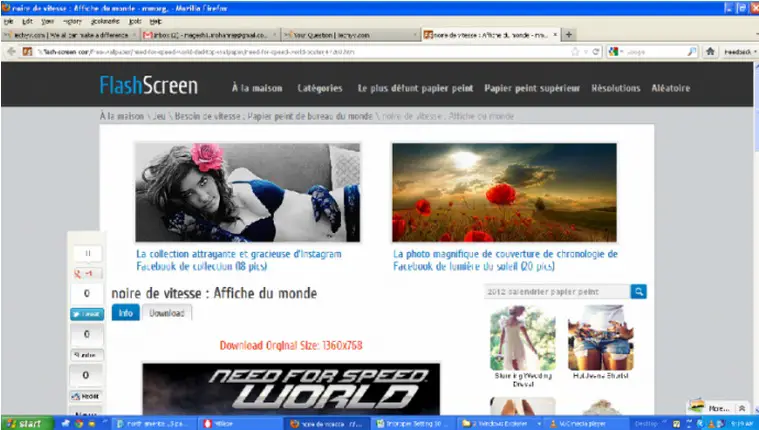Image resolution: width=759 pixels, height=430 pixels.
Task: Select the Download tab
Action: pyautogui.click(x=167, y=313)
